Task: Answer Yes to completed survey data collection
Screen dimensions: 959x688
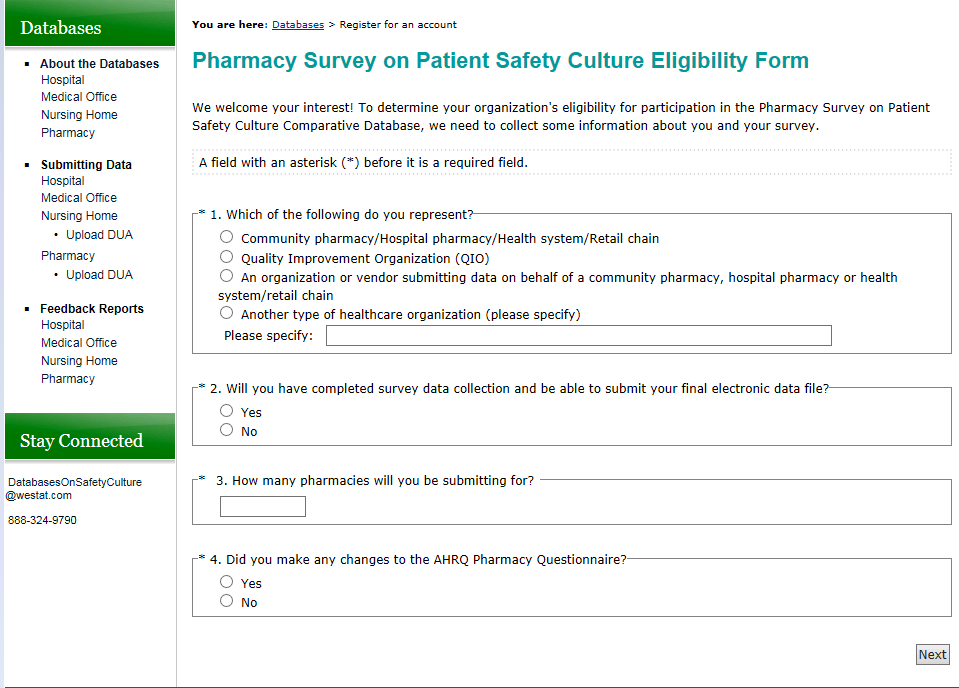Action: click(x=227, y=411)
